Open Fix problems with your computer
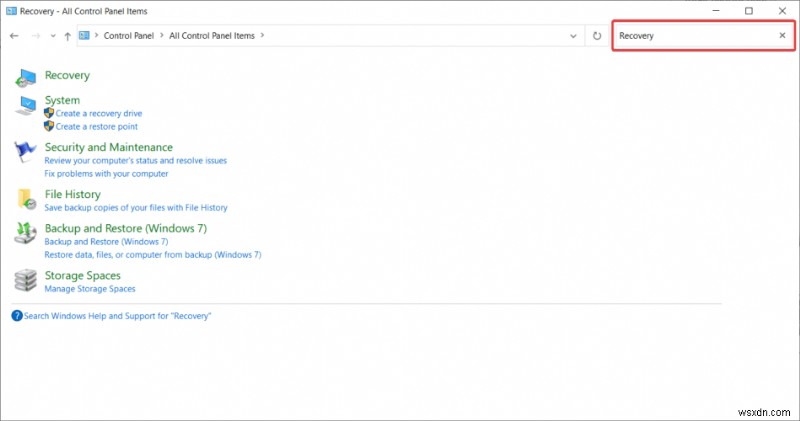 tap(106, 174)
